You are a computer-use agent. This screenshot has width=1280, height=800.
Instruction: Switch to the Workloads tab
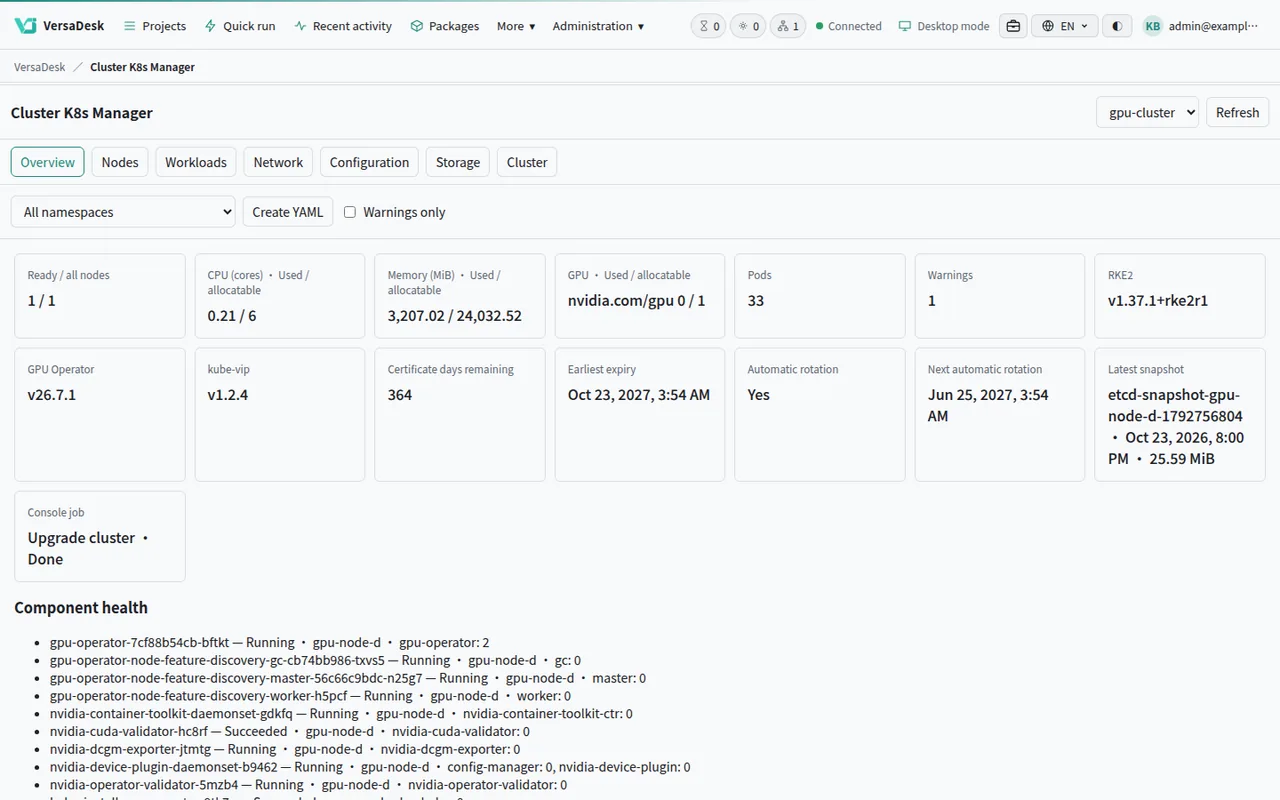point(196,162)
